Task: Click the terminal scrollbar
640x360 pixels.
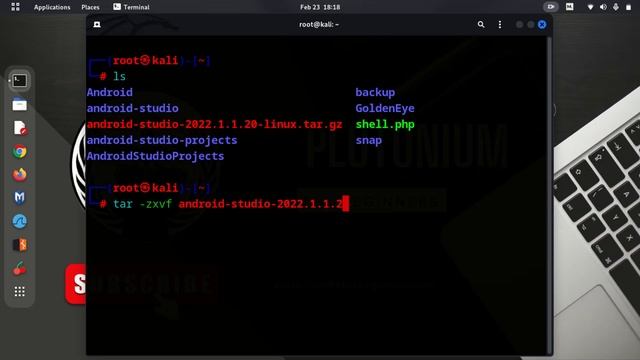Action: click(x=549, y=196)
